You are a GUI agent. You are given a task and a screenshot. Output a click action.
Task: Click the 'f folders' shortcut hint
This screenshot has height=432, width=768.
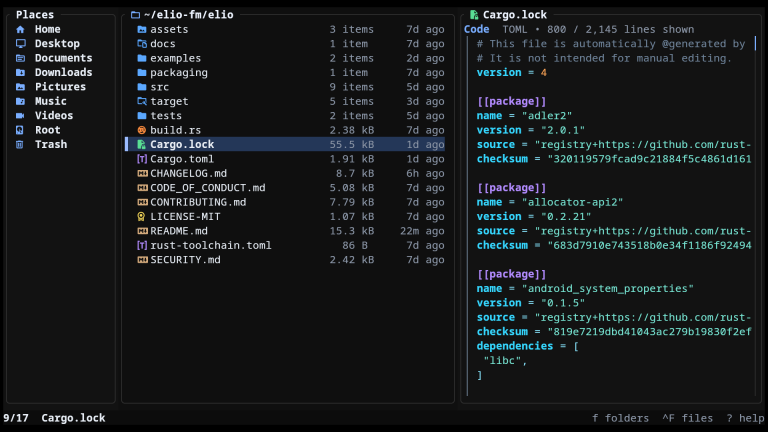(x=620, y=418)
